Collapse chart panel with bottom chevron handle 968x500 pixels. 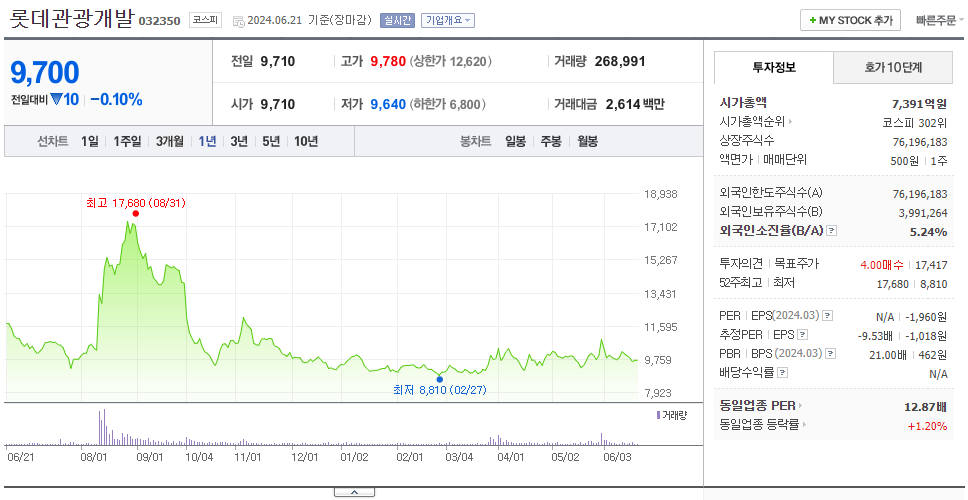(354, 492)
